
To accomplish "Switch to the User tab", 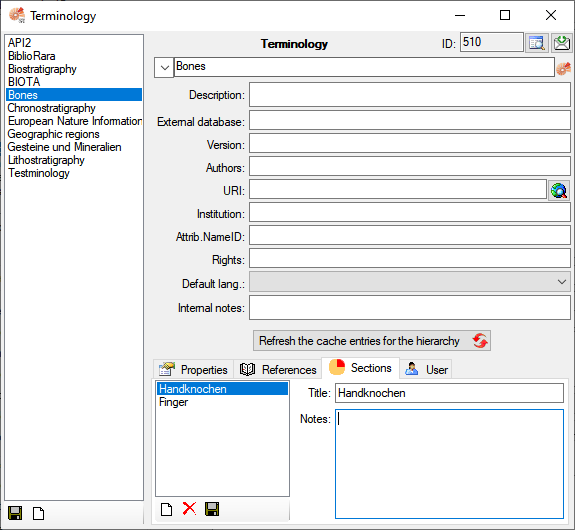I will tap(426, 369).
